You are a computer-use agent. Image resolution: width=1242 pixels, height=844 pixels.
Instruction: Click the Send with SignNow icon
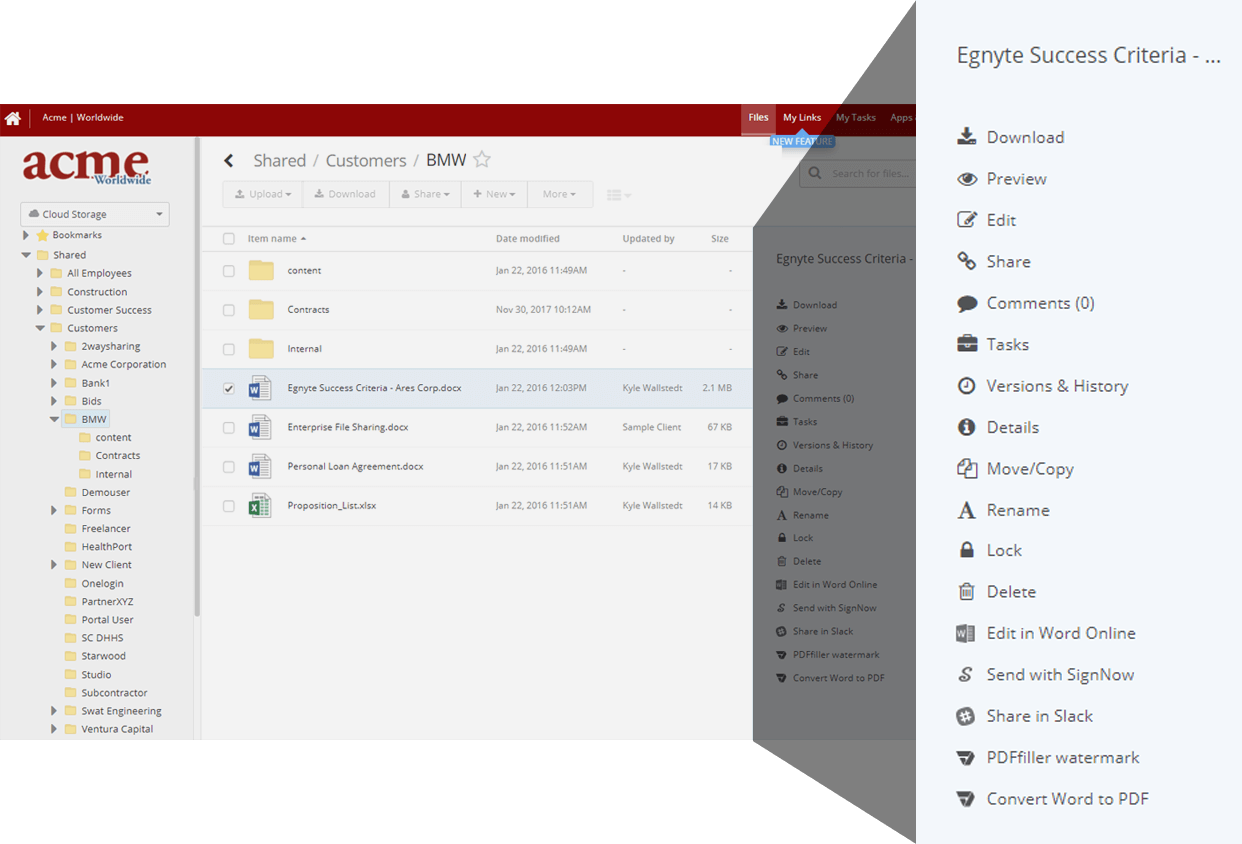pos(966,675)
